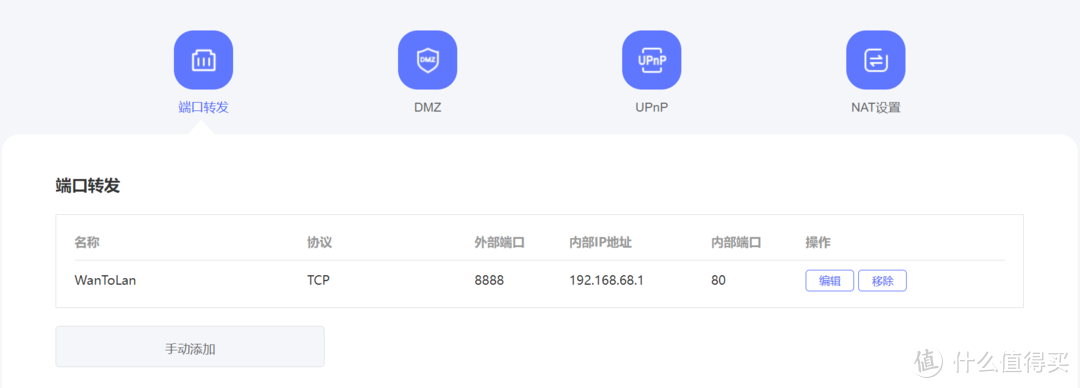Click the 内部IP地址 column header
The height and width of the screenshot is (388, 1080).
(x=601, y=243)
